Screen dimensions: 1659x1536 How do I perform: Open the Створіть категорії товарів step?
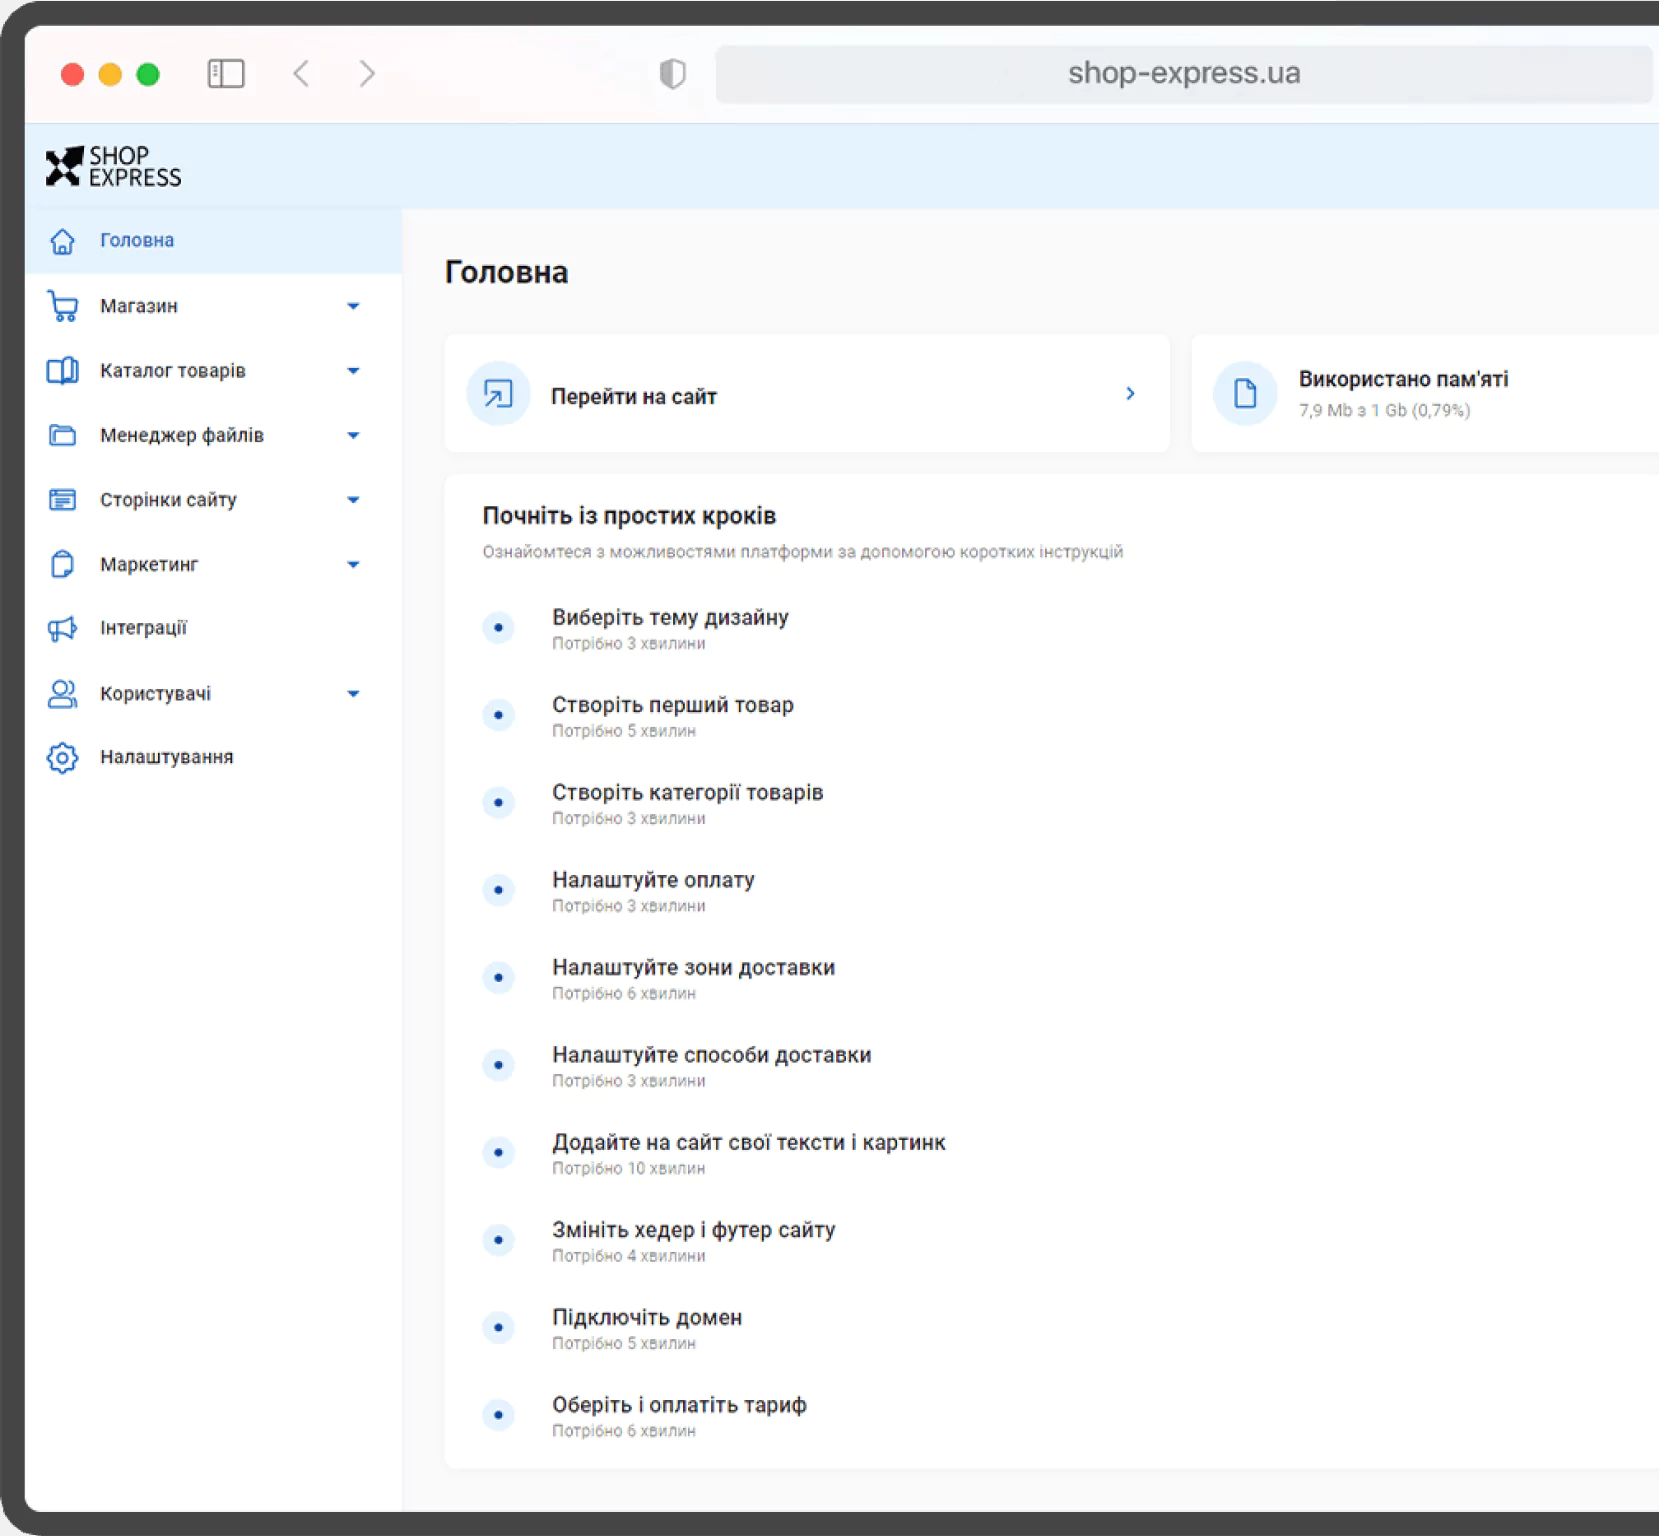(687, 792)
